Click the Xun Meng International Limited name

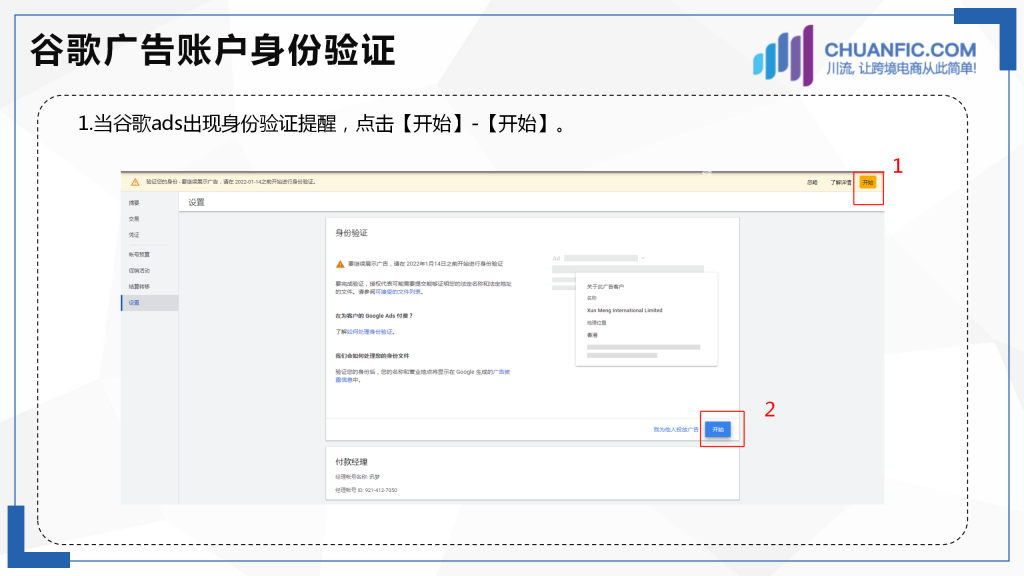[x=624, y=311]
